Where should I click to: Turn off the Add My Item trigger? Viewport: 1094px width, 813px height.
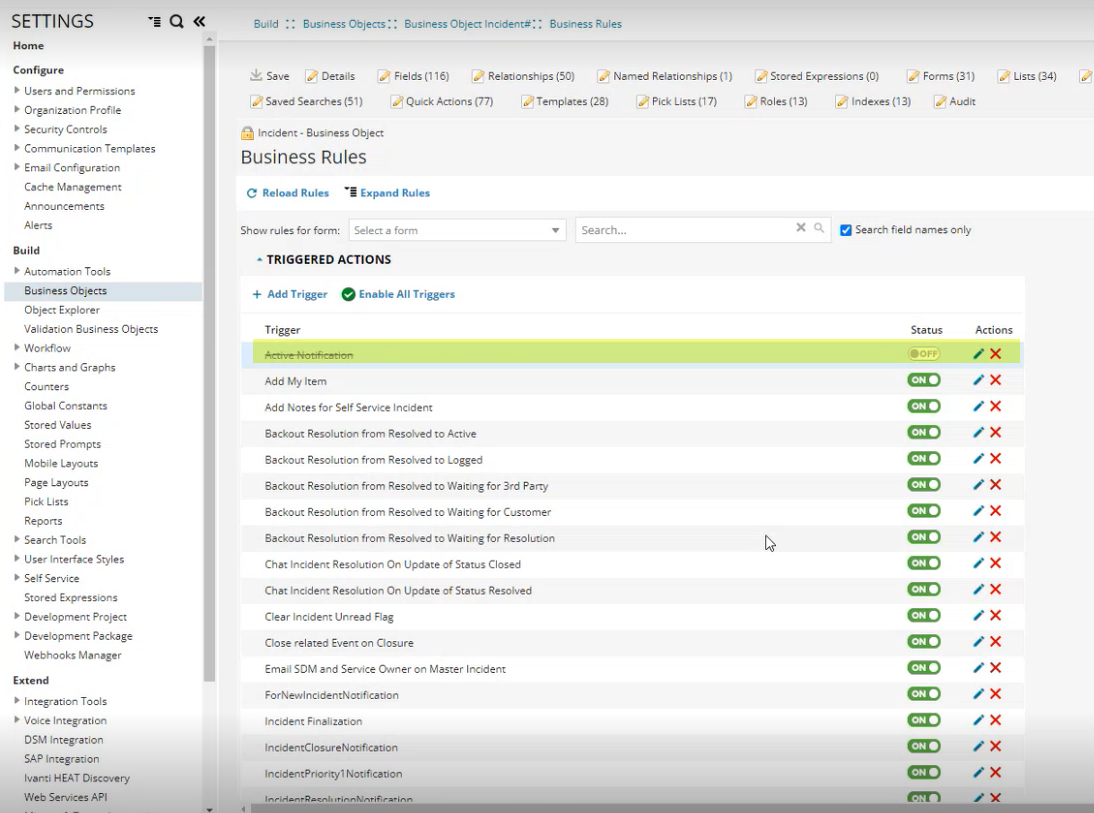[x=924, y=380]
